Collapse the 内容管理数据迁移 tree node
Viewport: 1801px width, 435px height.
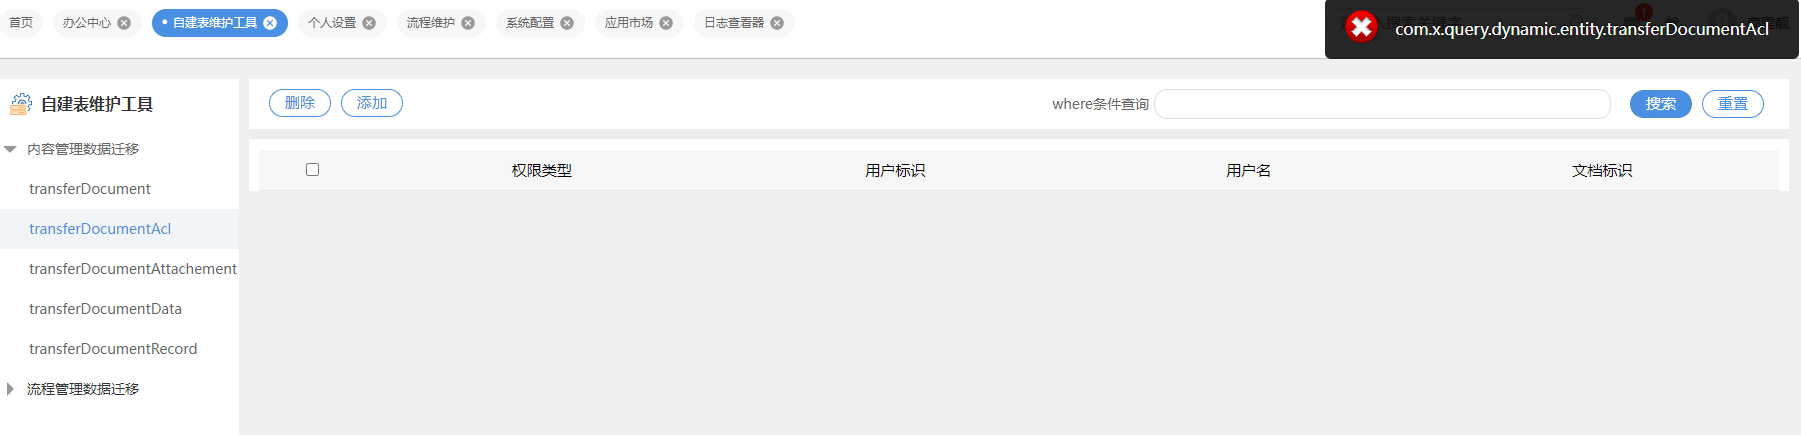(x=10, y=149)
